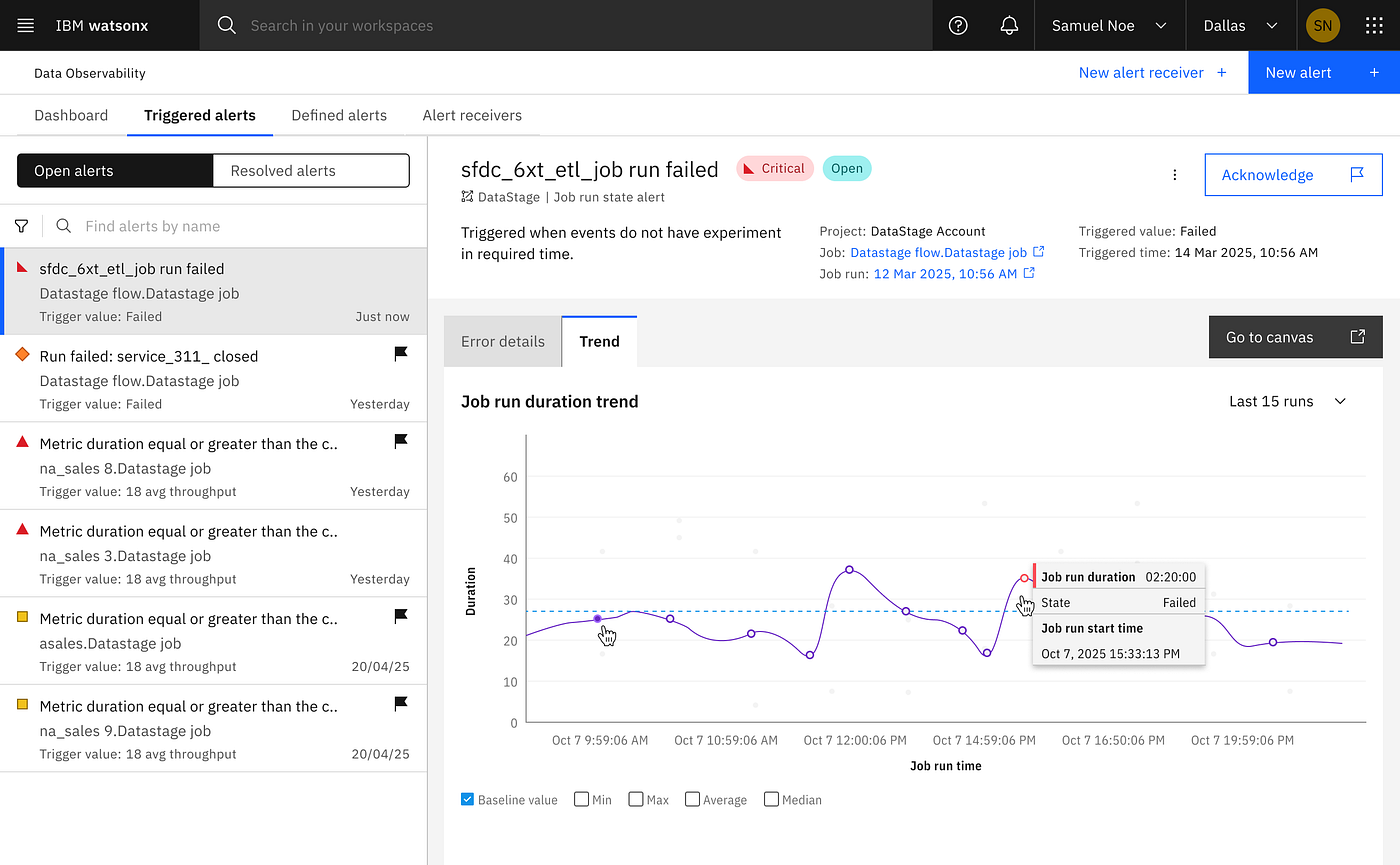The image size is (1400, 865).
Task: Open the hamburger navigation menu
Action: 26,25
